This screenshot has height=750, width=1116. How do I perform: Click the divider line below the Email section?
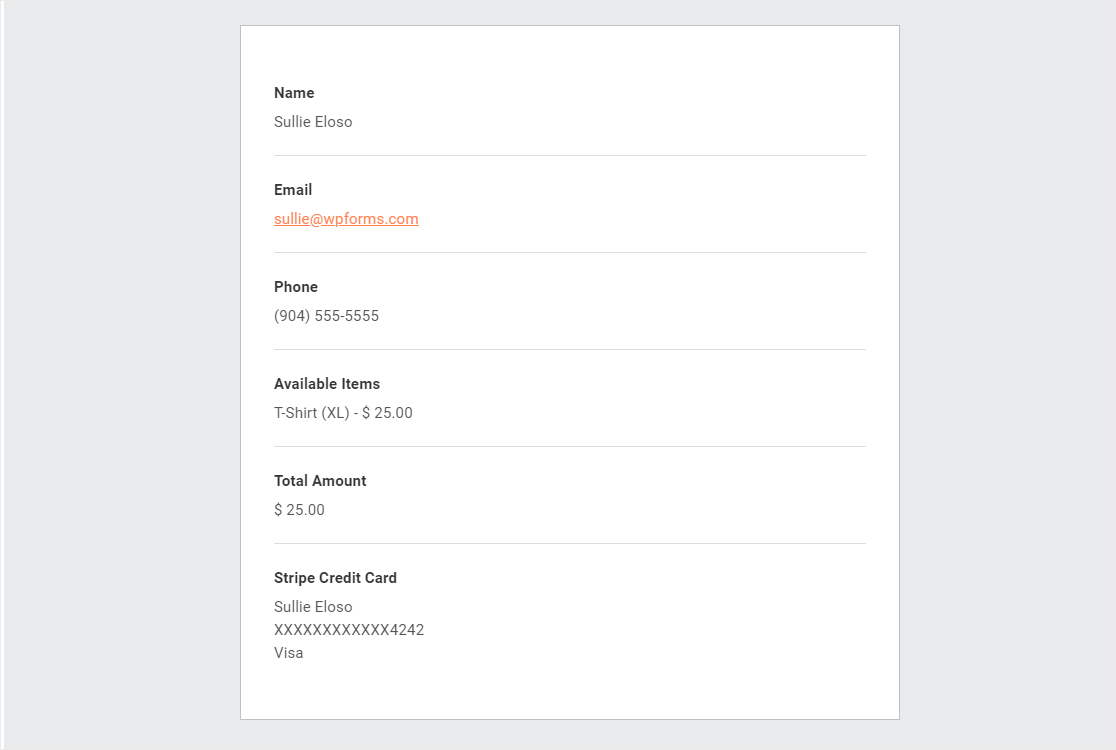click(x=570, y=253)
